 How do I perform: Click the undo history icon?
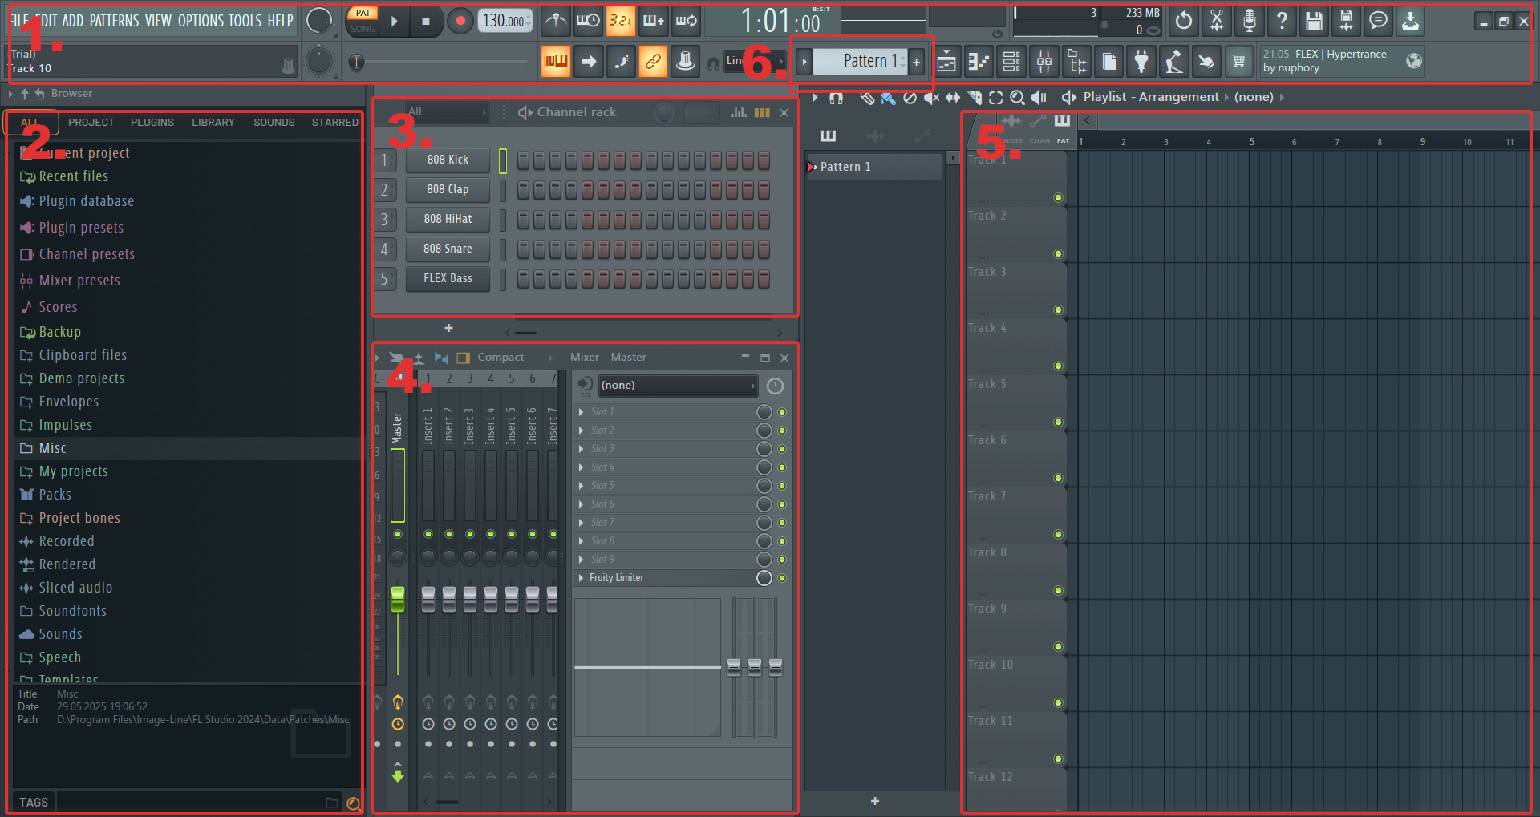click(1184, 20)
